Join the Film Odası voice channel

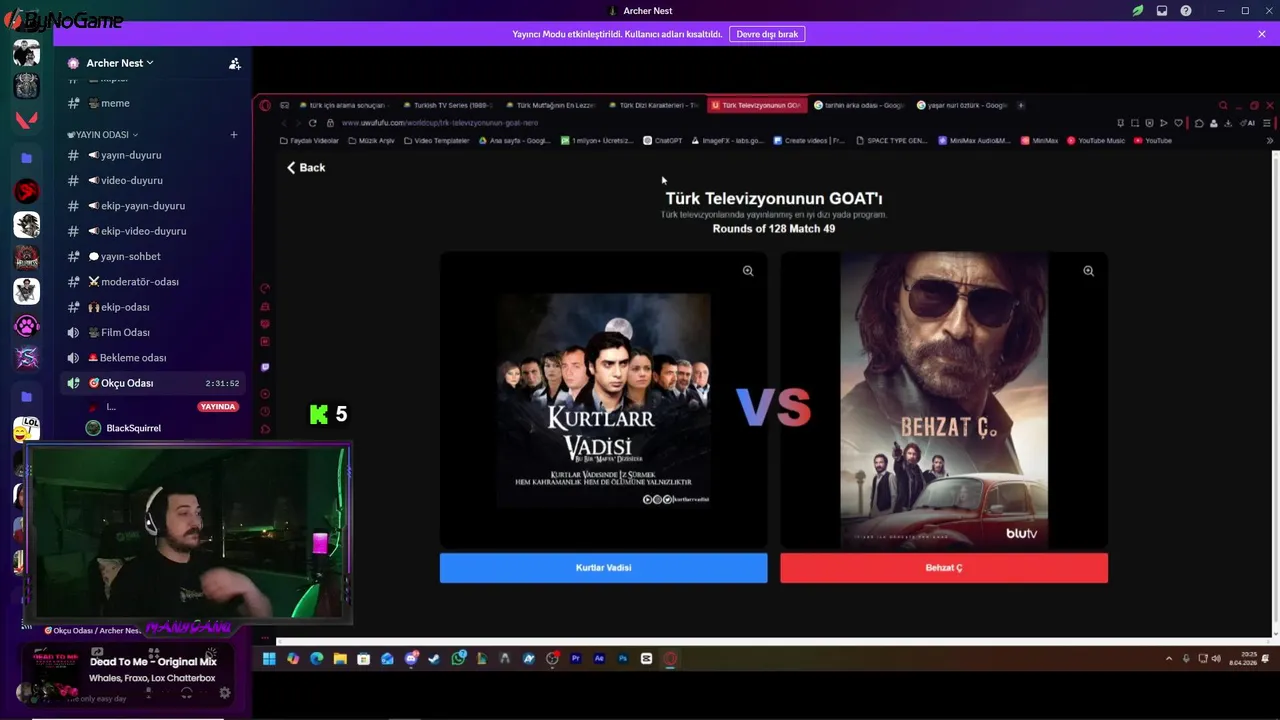click(152, 332)
